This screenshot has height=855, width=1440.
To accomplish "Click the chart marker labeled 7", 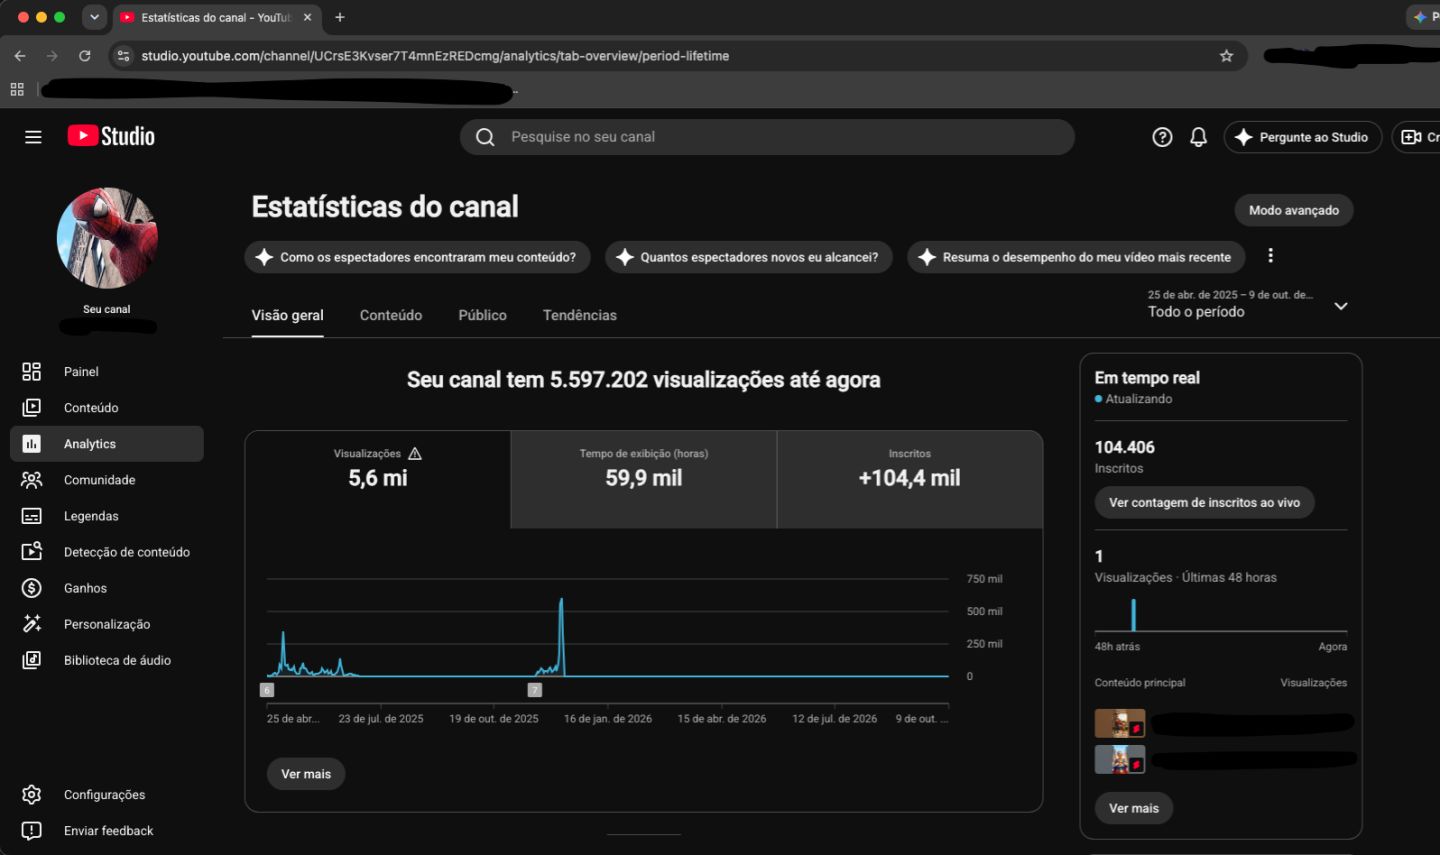I will pyautogui.click(x=535, y=690).
